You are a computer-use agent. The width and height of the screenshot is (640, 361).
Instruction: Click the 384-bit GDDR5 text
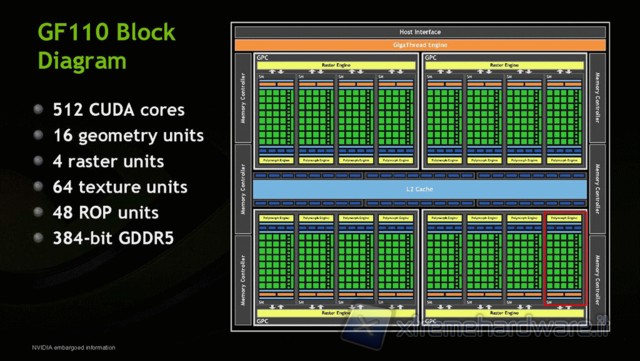pos(113,238)
